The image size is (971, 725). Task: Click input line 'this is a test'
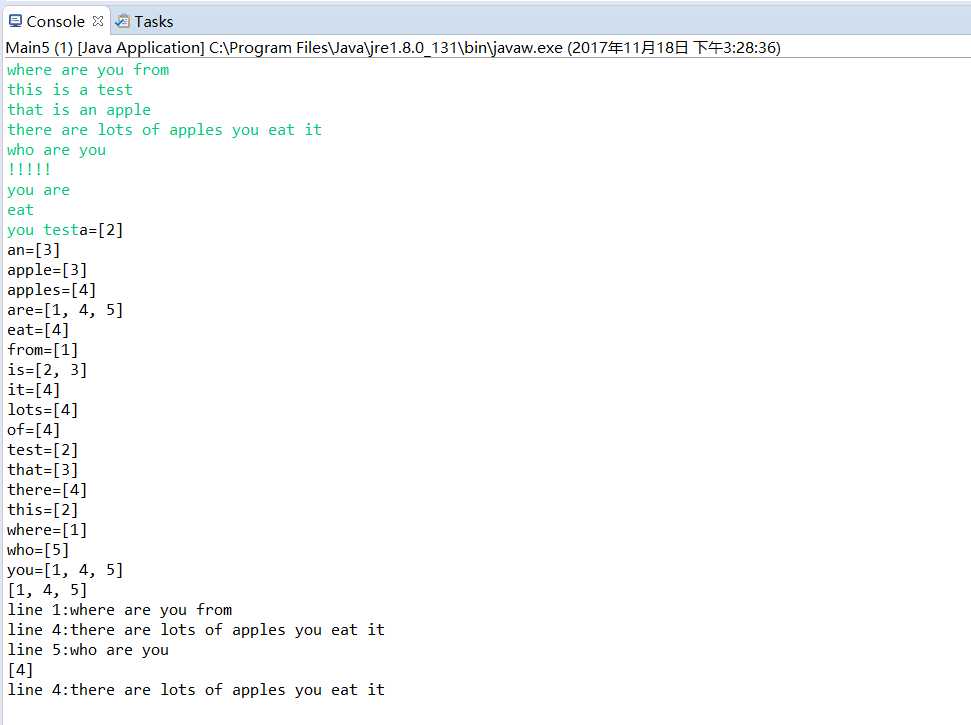point(70,90)
